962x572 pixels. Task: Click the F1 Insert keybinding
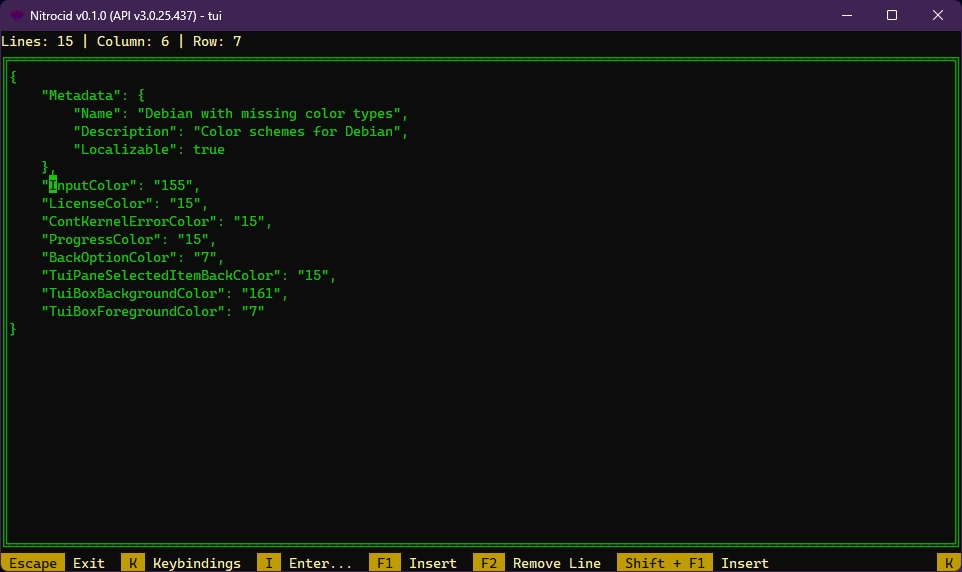(413, 563)
